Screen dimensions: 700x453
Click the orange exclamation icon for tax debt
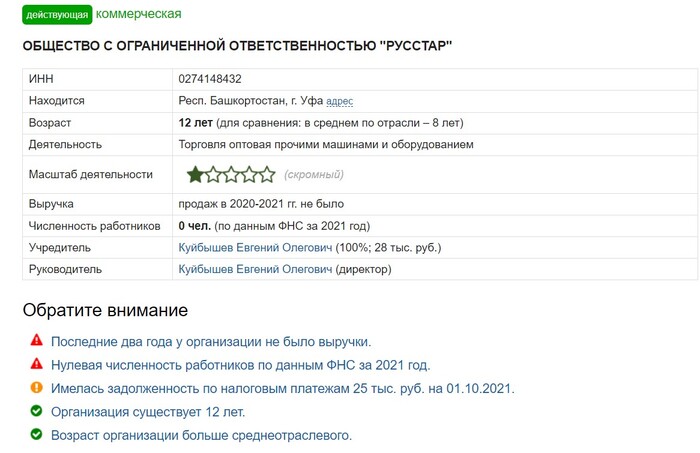pyautogui.click(x=37, y=388)
